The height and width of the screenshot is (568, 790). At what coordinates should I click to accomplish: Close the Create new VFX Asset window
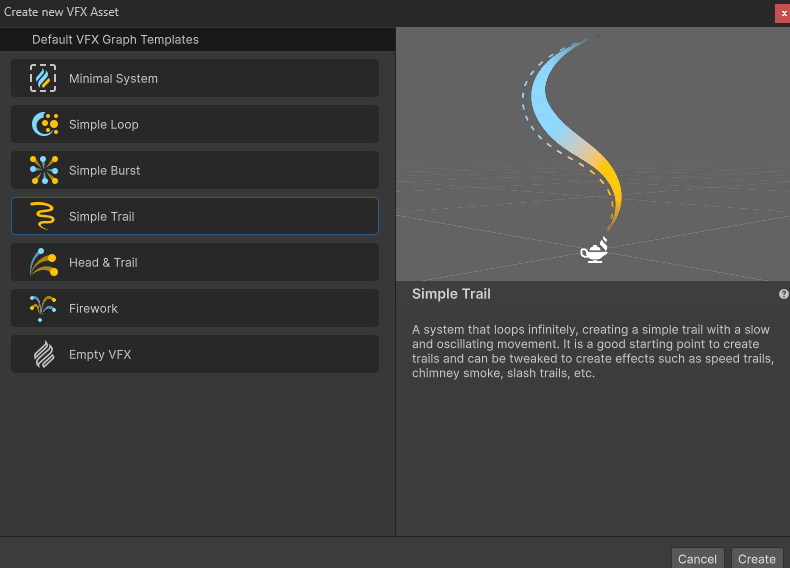[783, 14]
